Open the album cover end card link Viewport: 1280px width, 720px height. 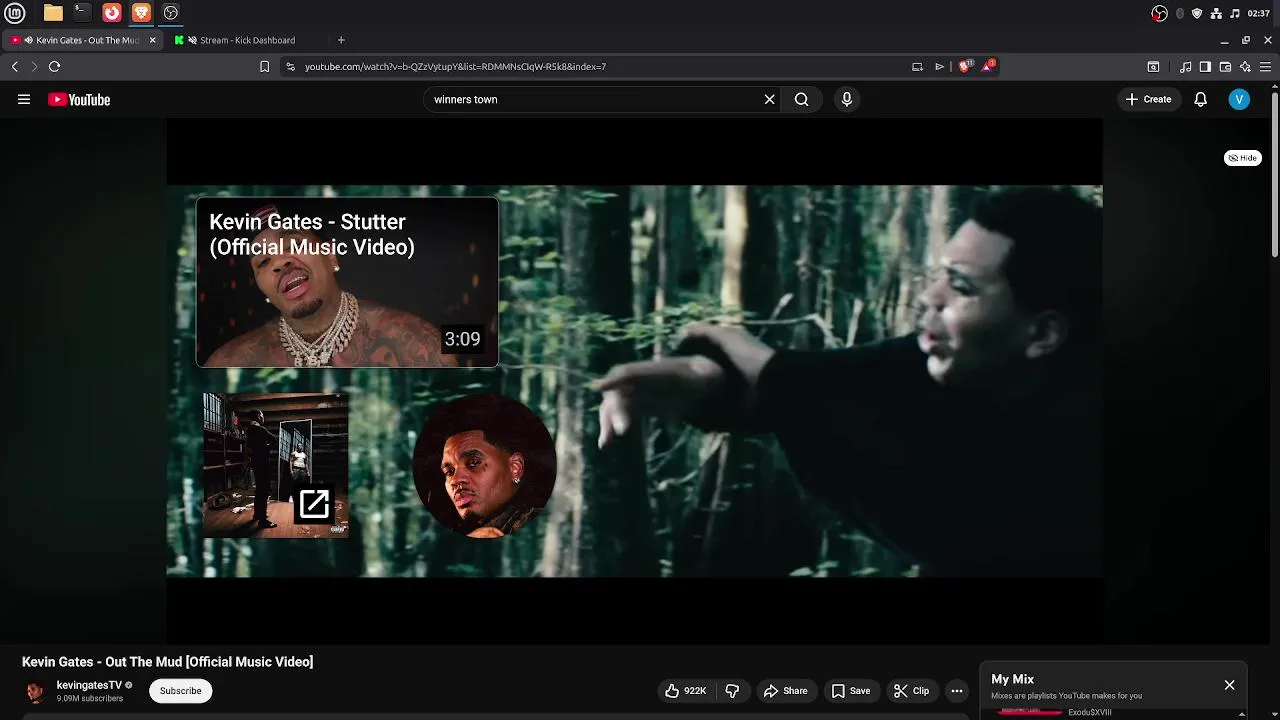(276, 465)
